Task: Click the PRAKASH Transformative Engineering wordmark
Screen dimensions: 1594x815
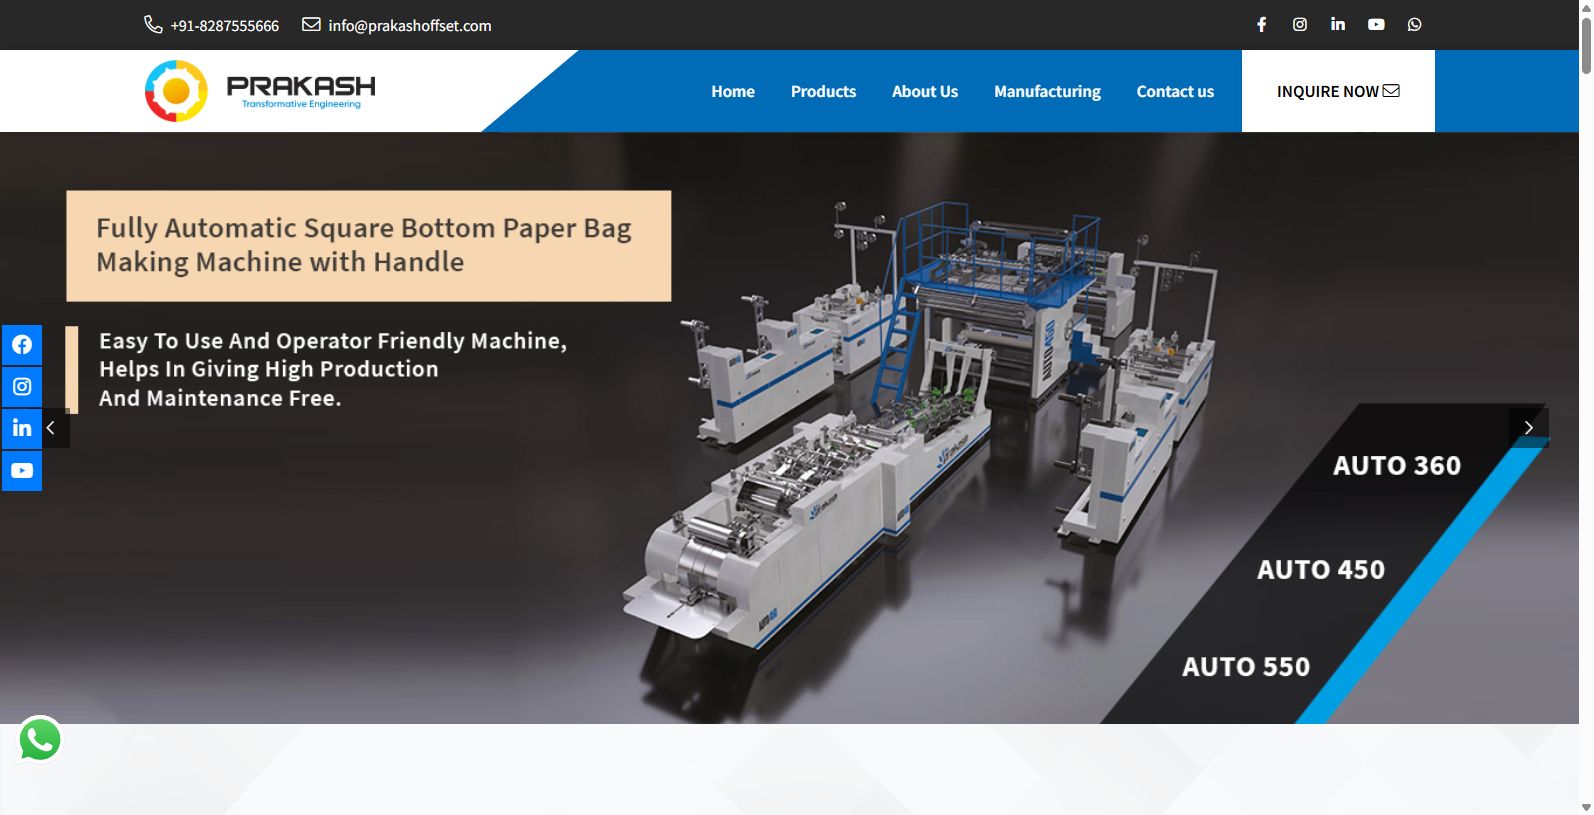Action: pyautogui.click(x=301, y=91)
